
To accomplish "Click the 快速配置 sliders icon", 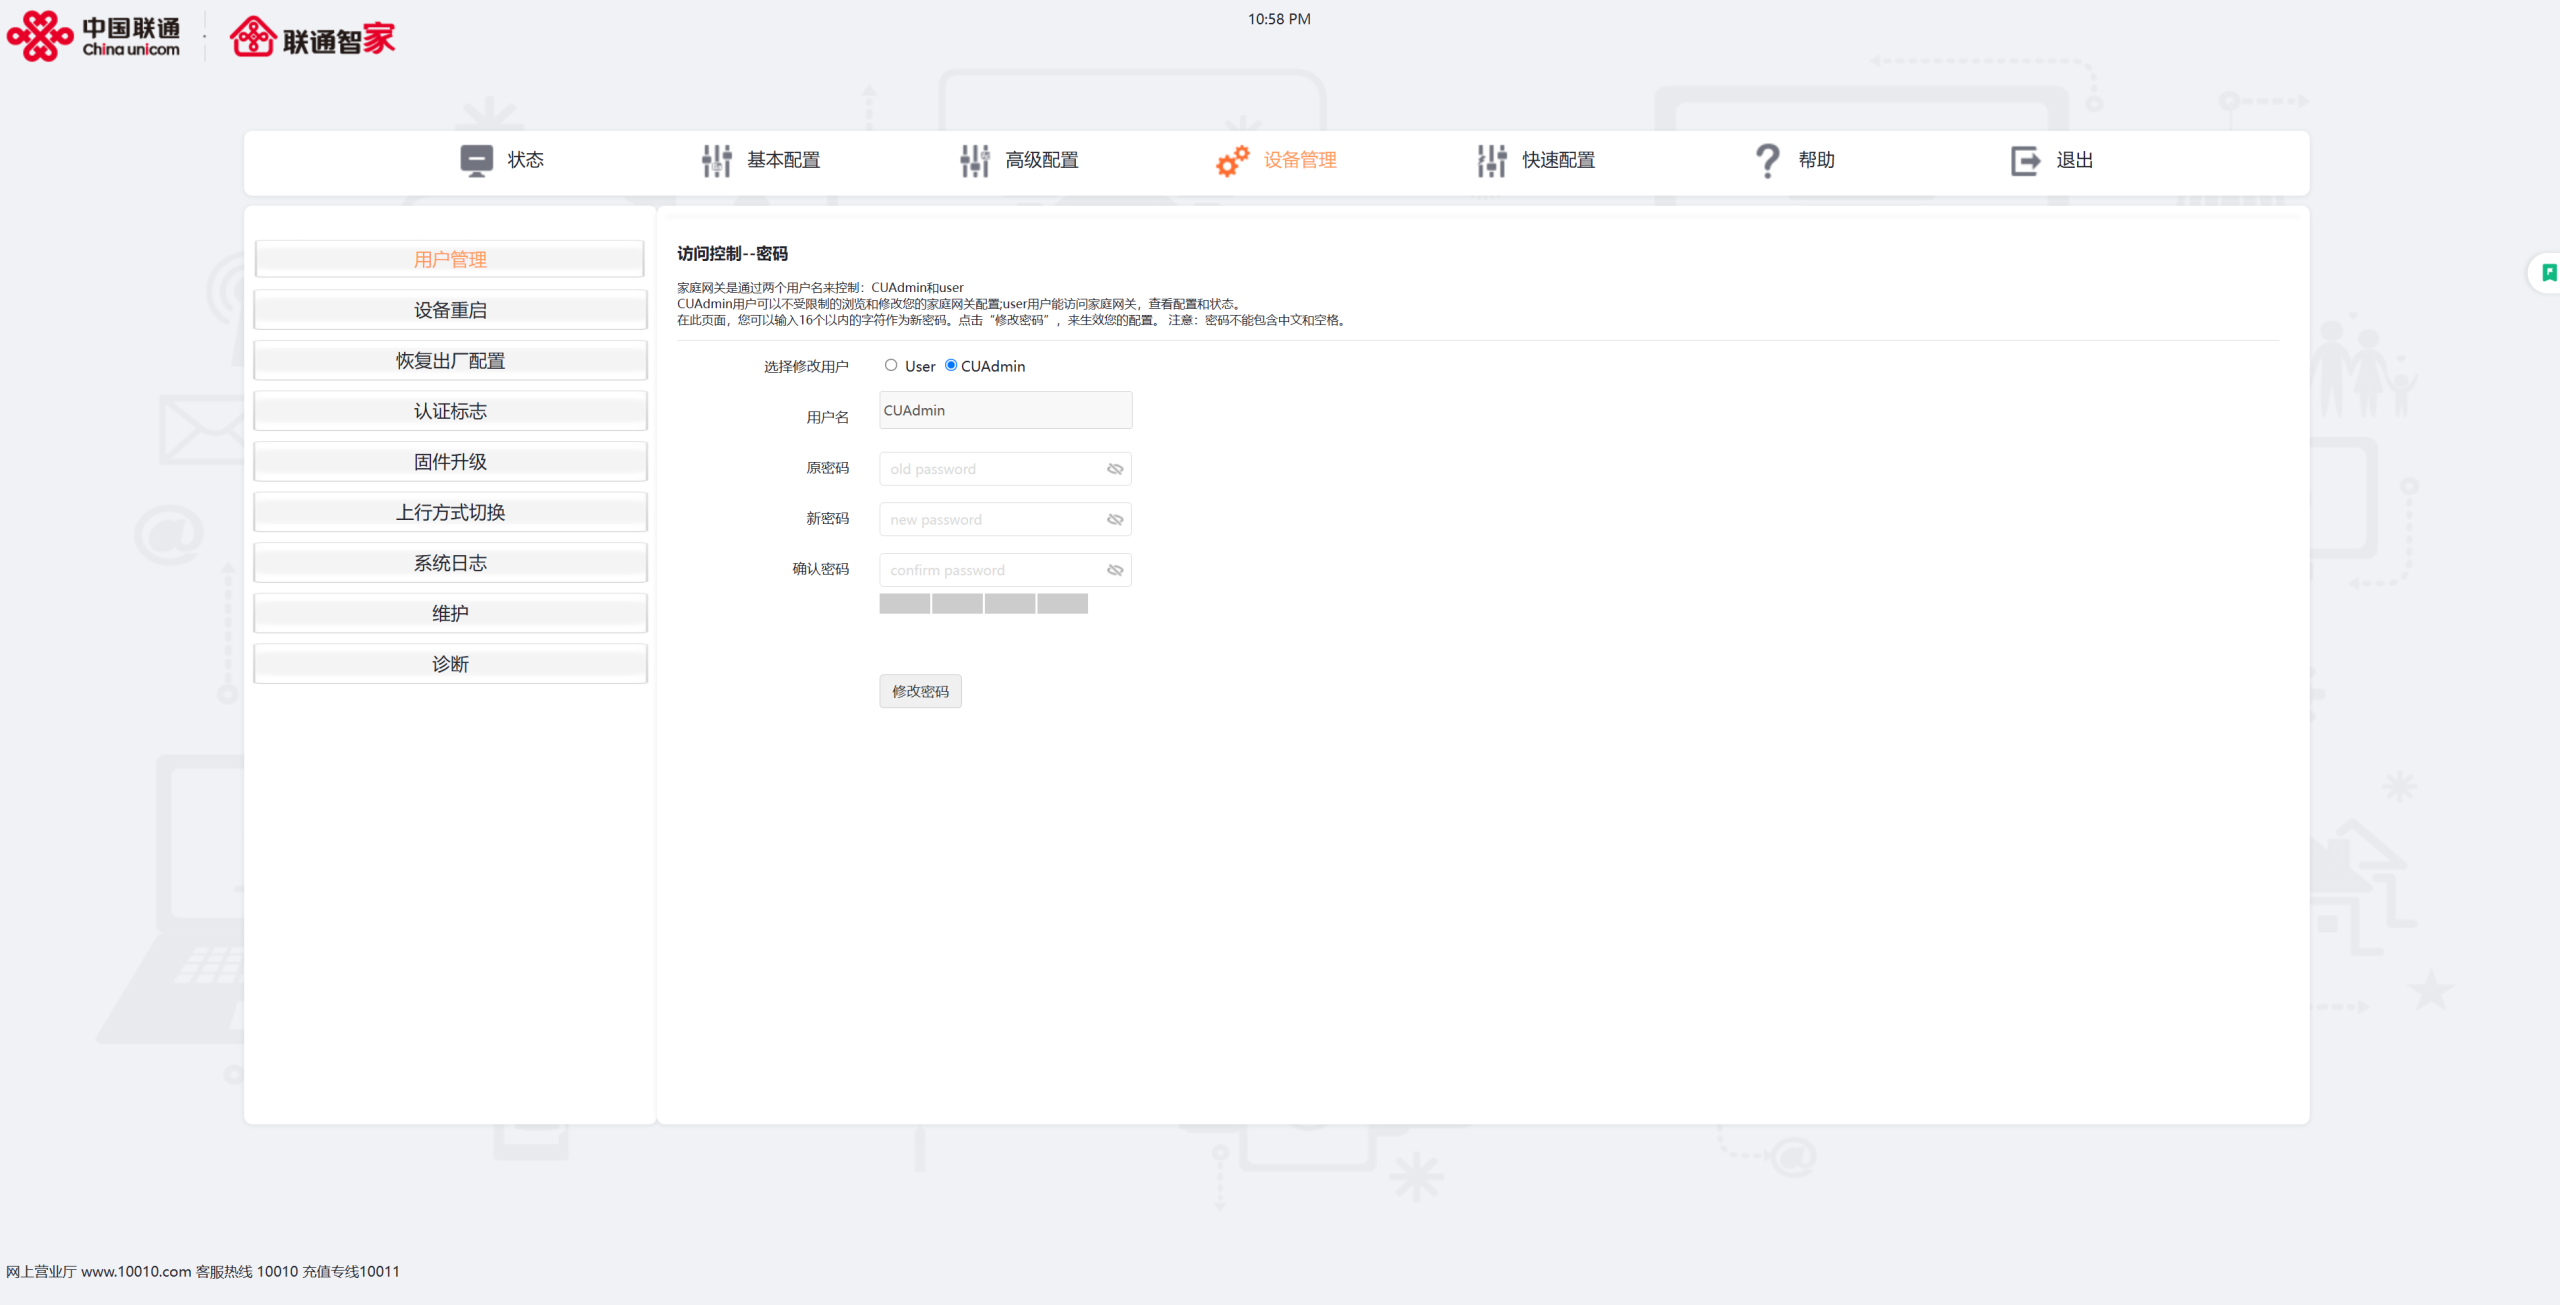I will 1492,160.
